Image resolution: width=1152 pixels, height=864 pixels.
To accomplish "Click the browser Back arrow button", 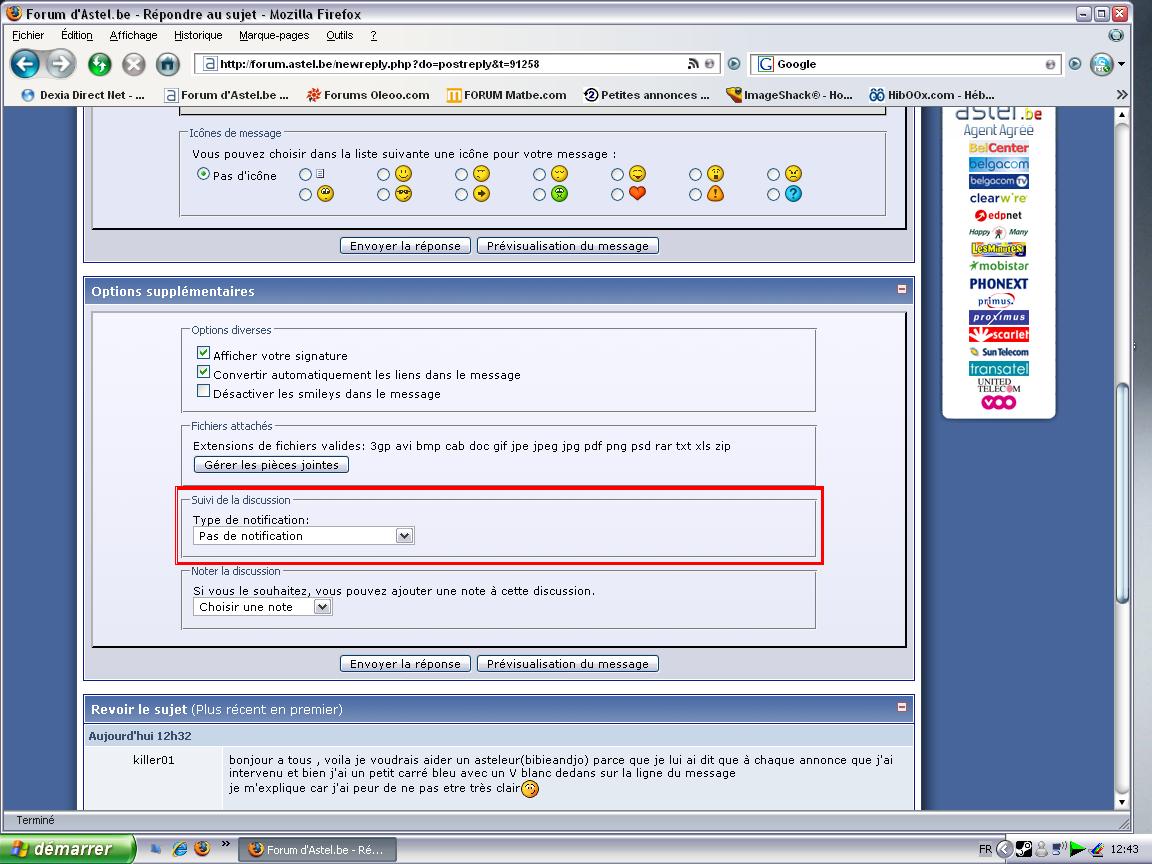I will pyautogui.click(x=26, y=64).
